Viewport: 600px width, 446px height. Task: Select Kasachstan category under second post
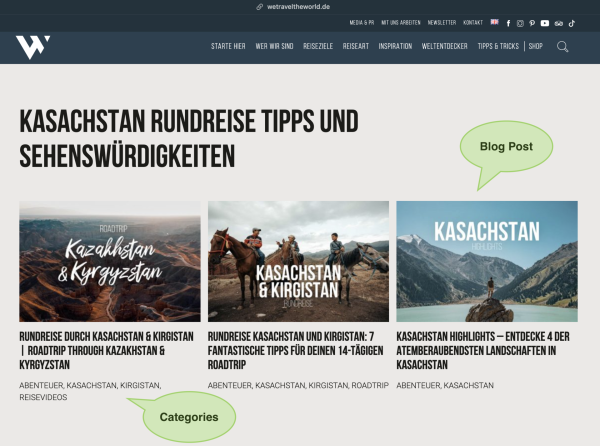point(280,385)
